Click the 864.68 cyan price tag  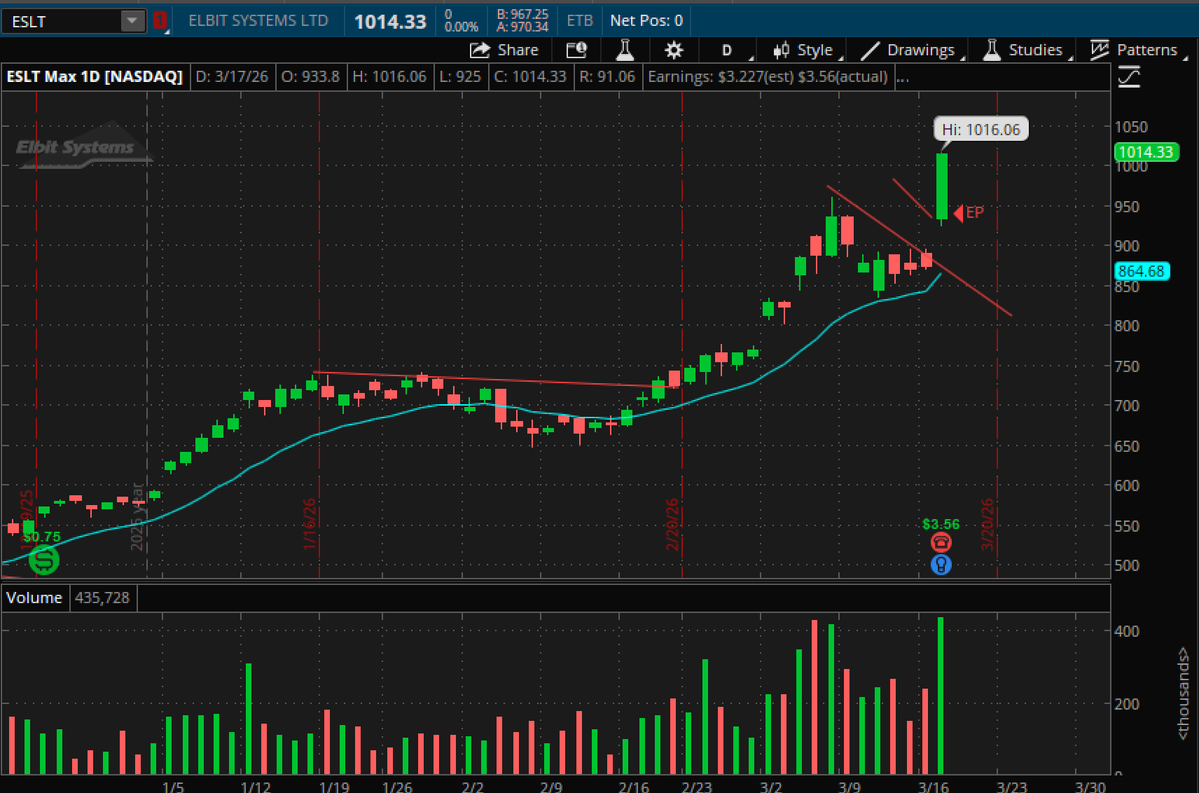(x=1142, y=271)
